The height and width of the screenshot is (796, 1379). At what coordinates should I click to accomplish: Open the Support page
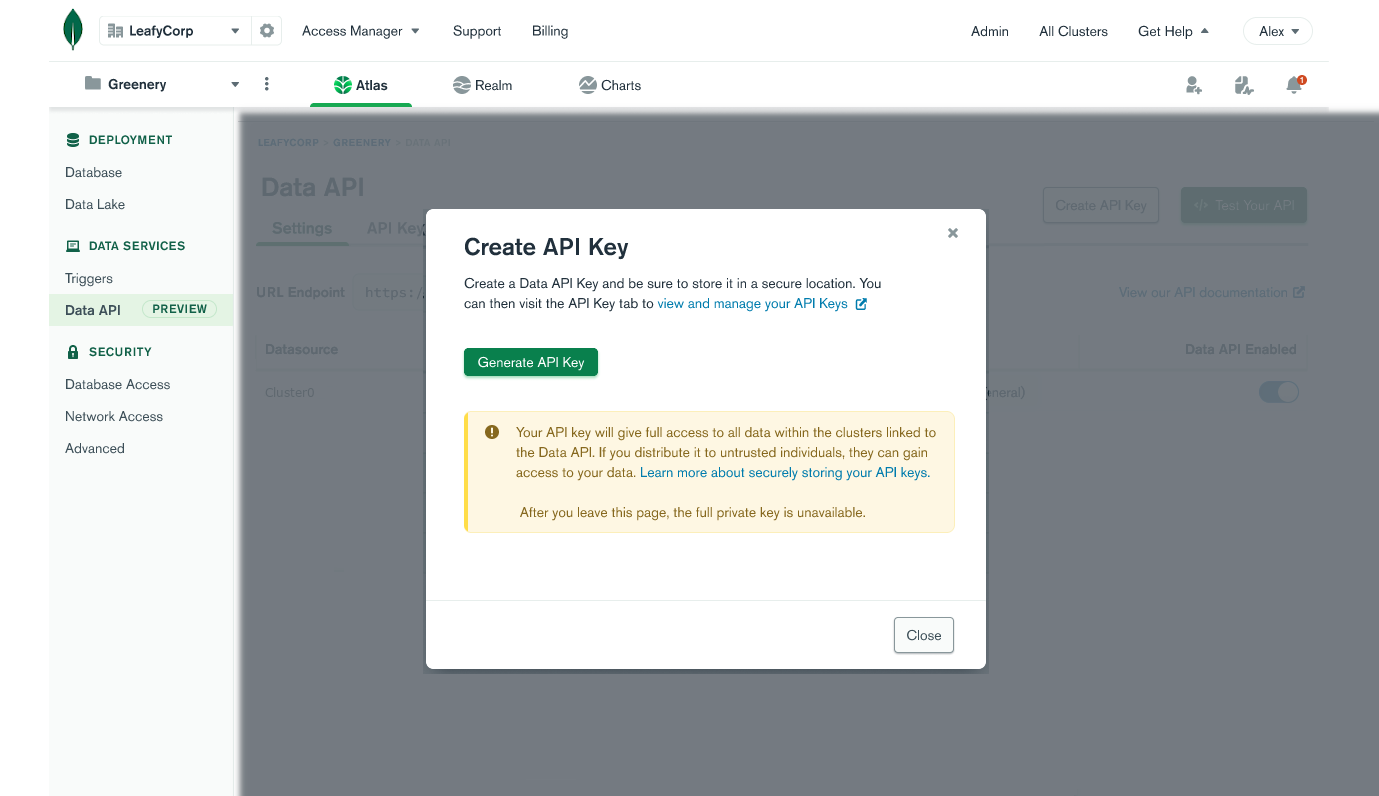tap(477, 31)
